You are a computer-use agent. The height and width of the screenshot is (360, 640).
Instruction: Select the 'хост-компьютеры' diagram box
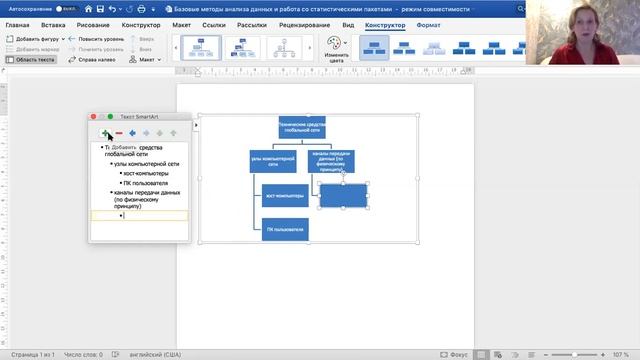(x=285, y=196)
